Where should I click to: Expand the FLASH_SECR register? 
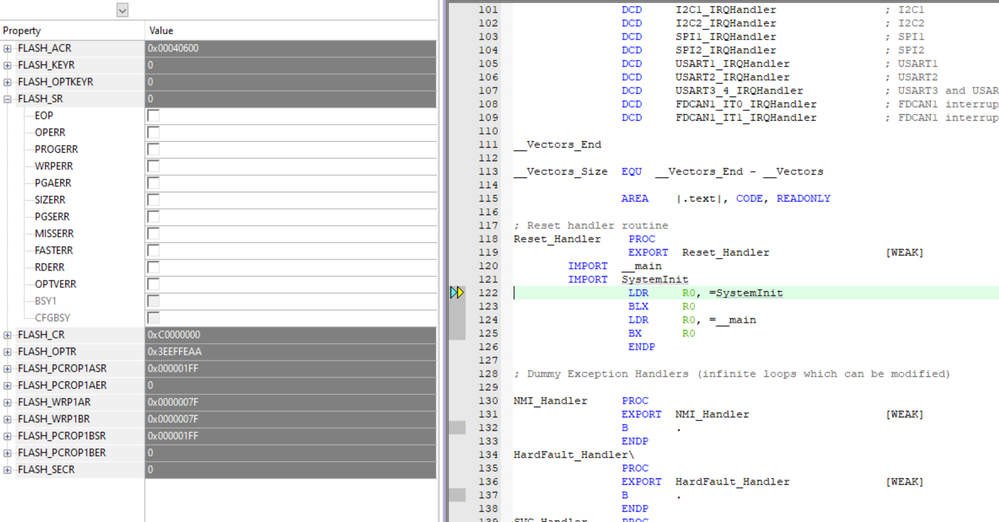[x=7, y=470]
